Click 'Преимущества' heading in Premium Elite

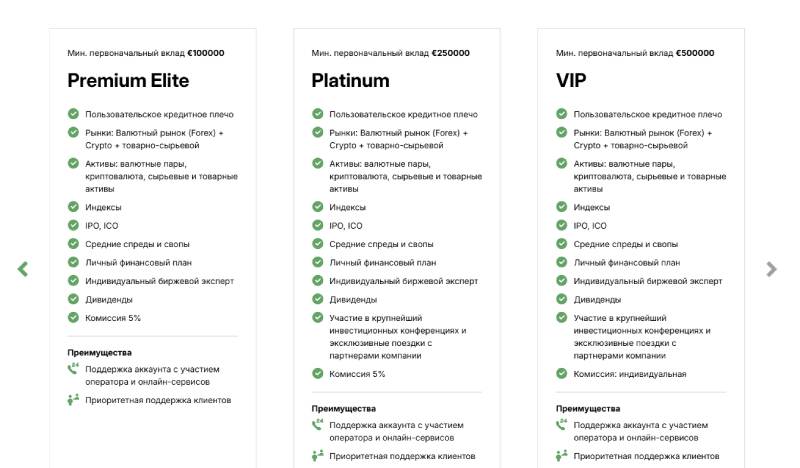click(99, 352)
